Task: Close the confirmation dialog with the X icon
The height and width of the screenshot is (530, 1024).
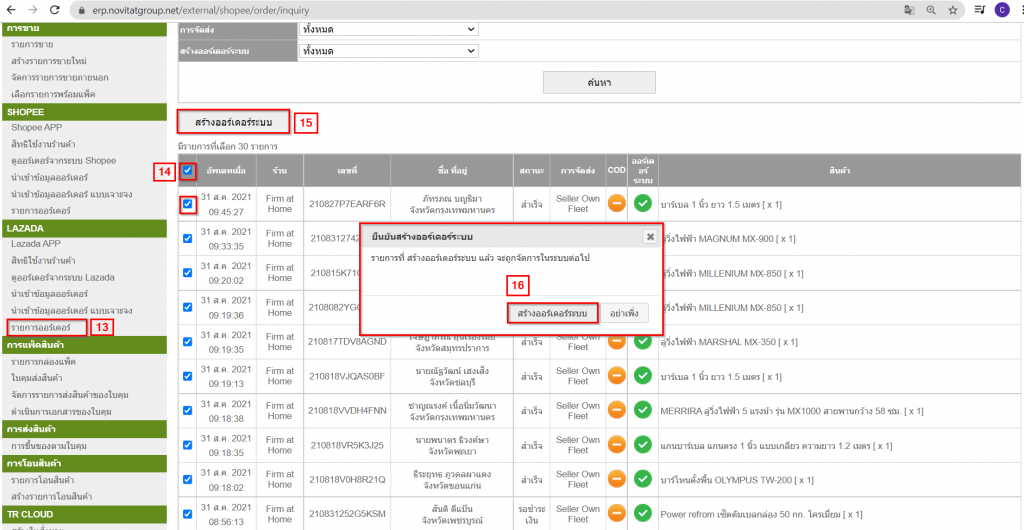Action: pos(650,237)
